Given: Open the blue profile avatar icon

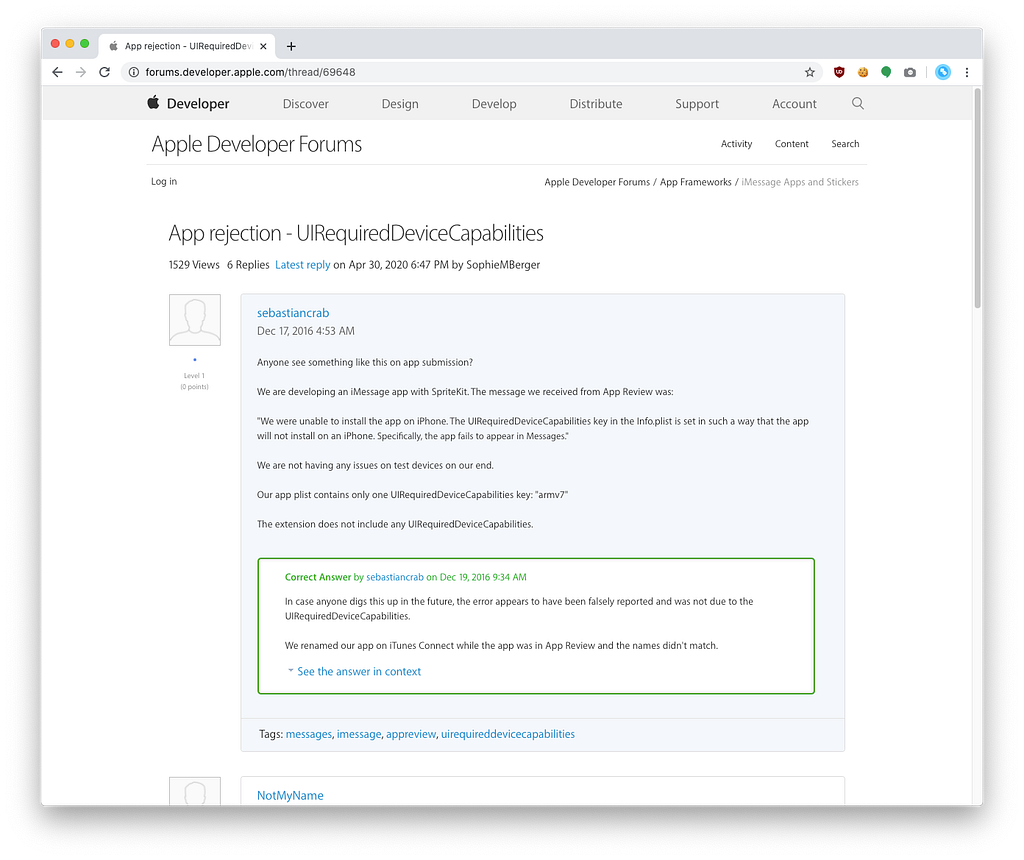Looking at the screenshot, I should [942, 72].
